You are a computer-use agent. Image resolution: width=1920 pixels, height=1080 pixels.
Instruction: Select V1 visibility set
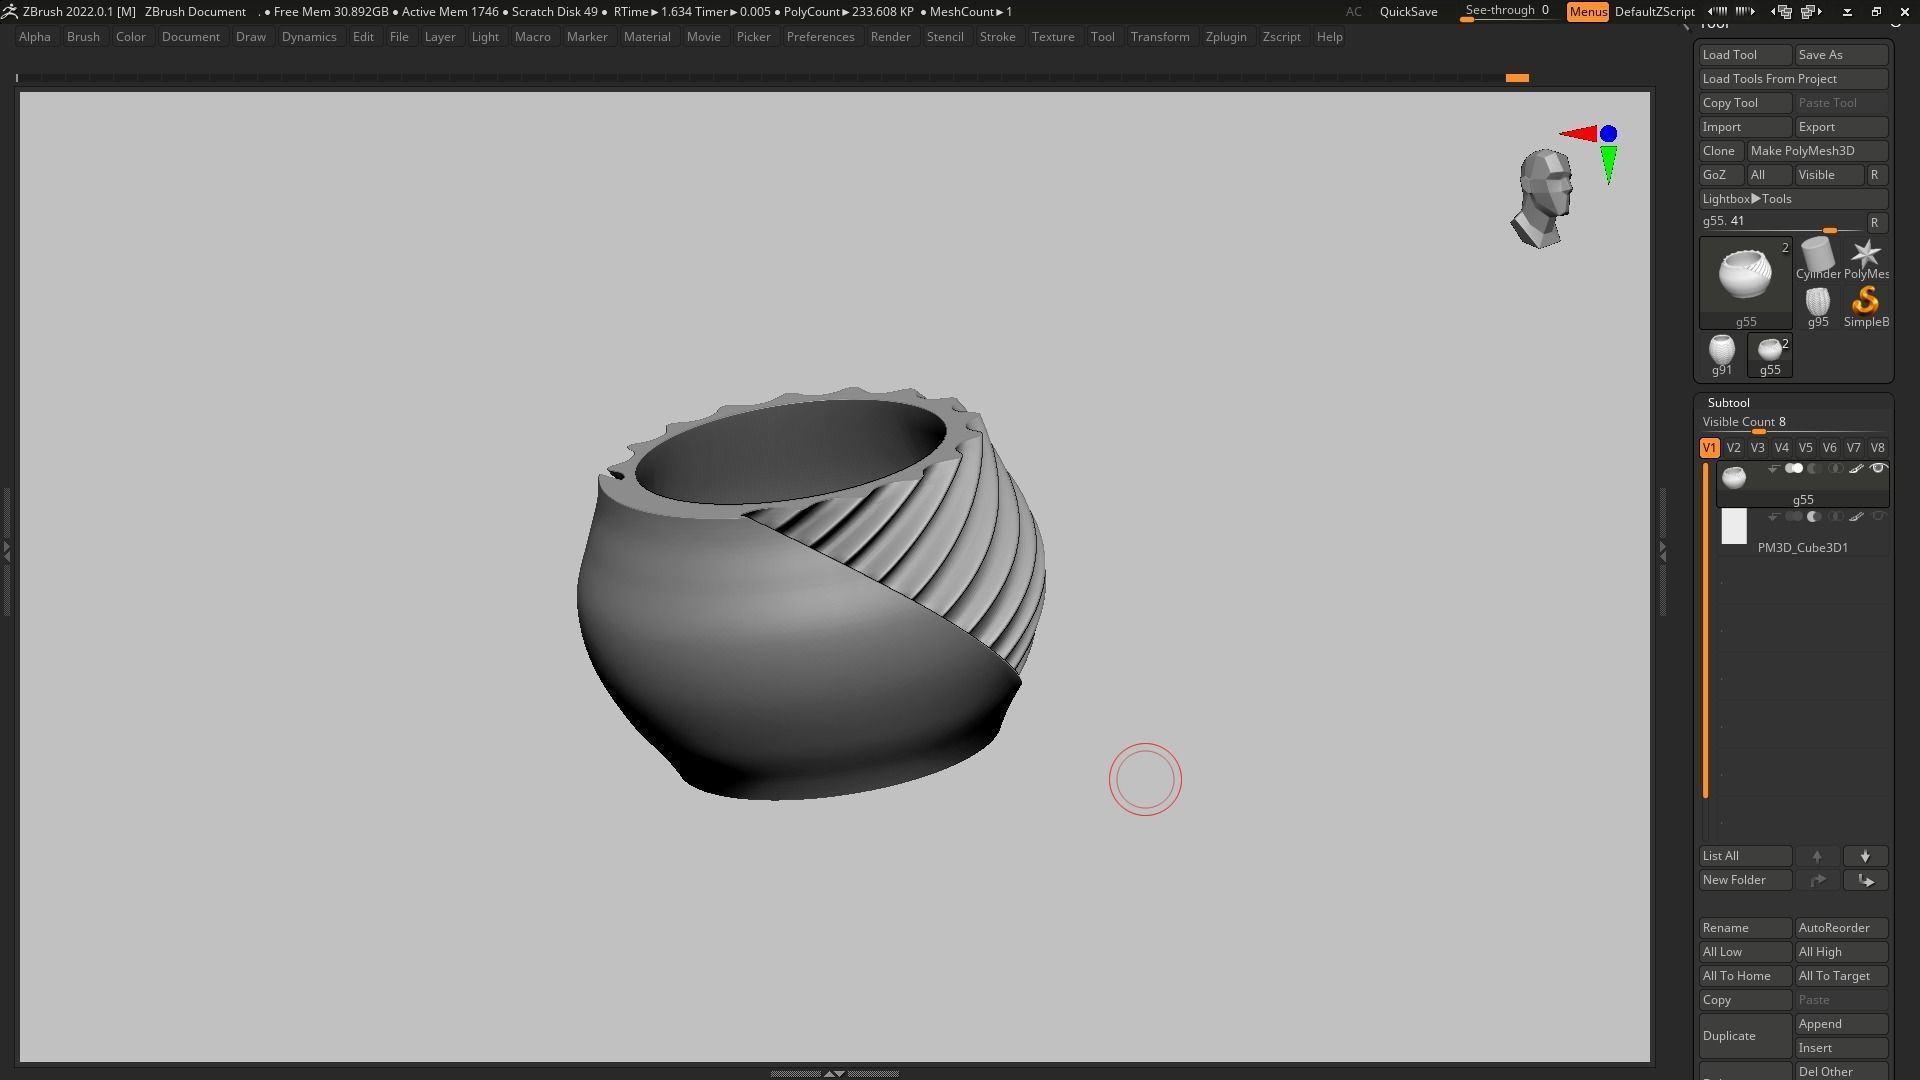click(1709, 448)
